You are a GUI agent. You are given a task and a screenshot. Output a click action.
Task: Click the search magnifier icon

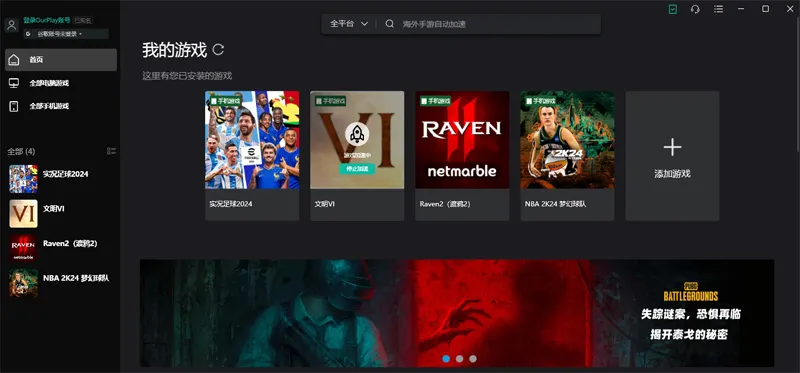coord(390,23)
